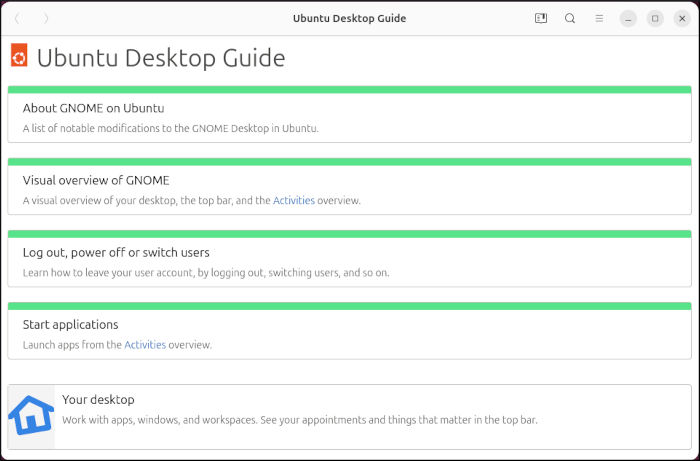Click the search magnifier icon
Screen dimensions: 700x461
click(570, 18)
